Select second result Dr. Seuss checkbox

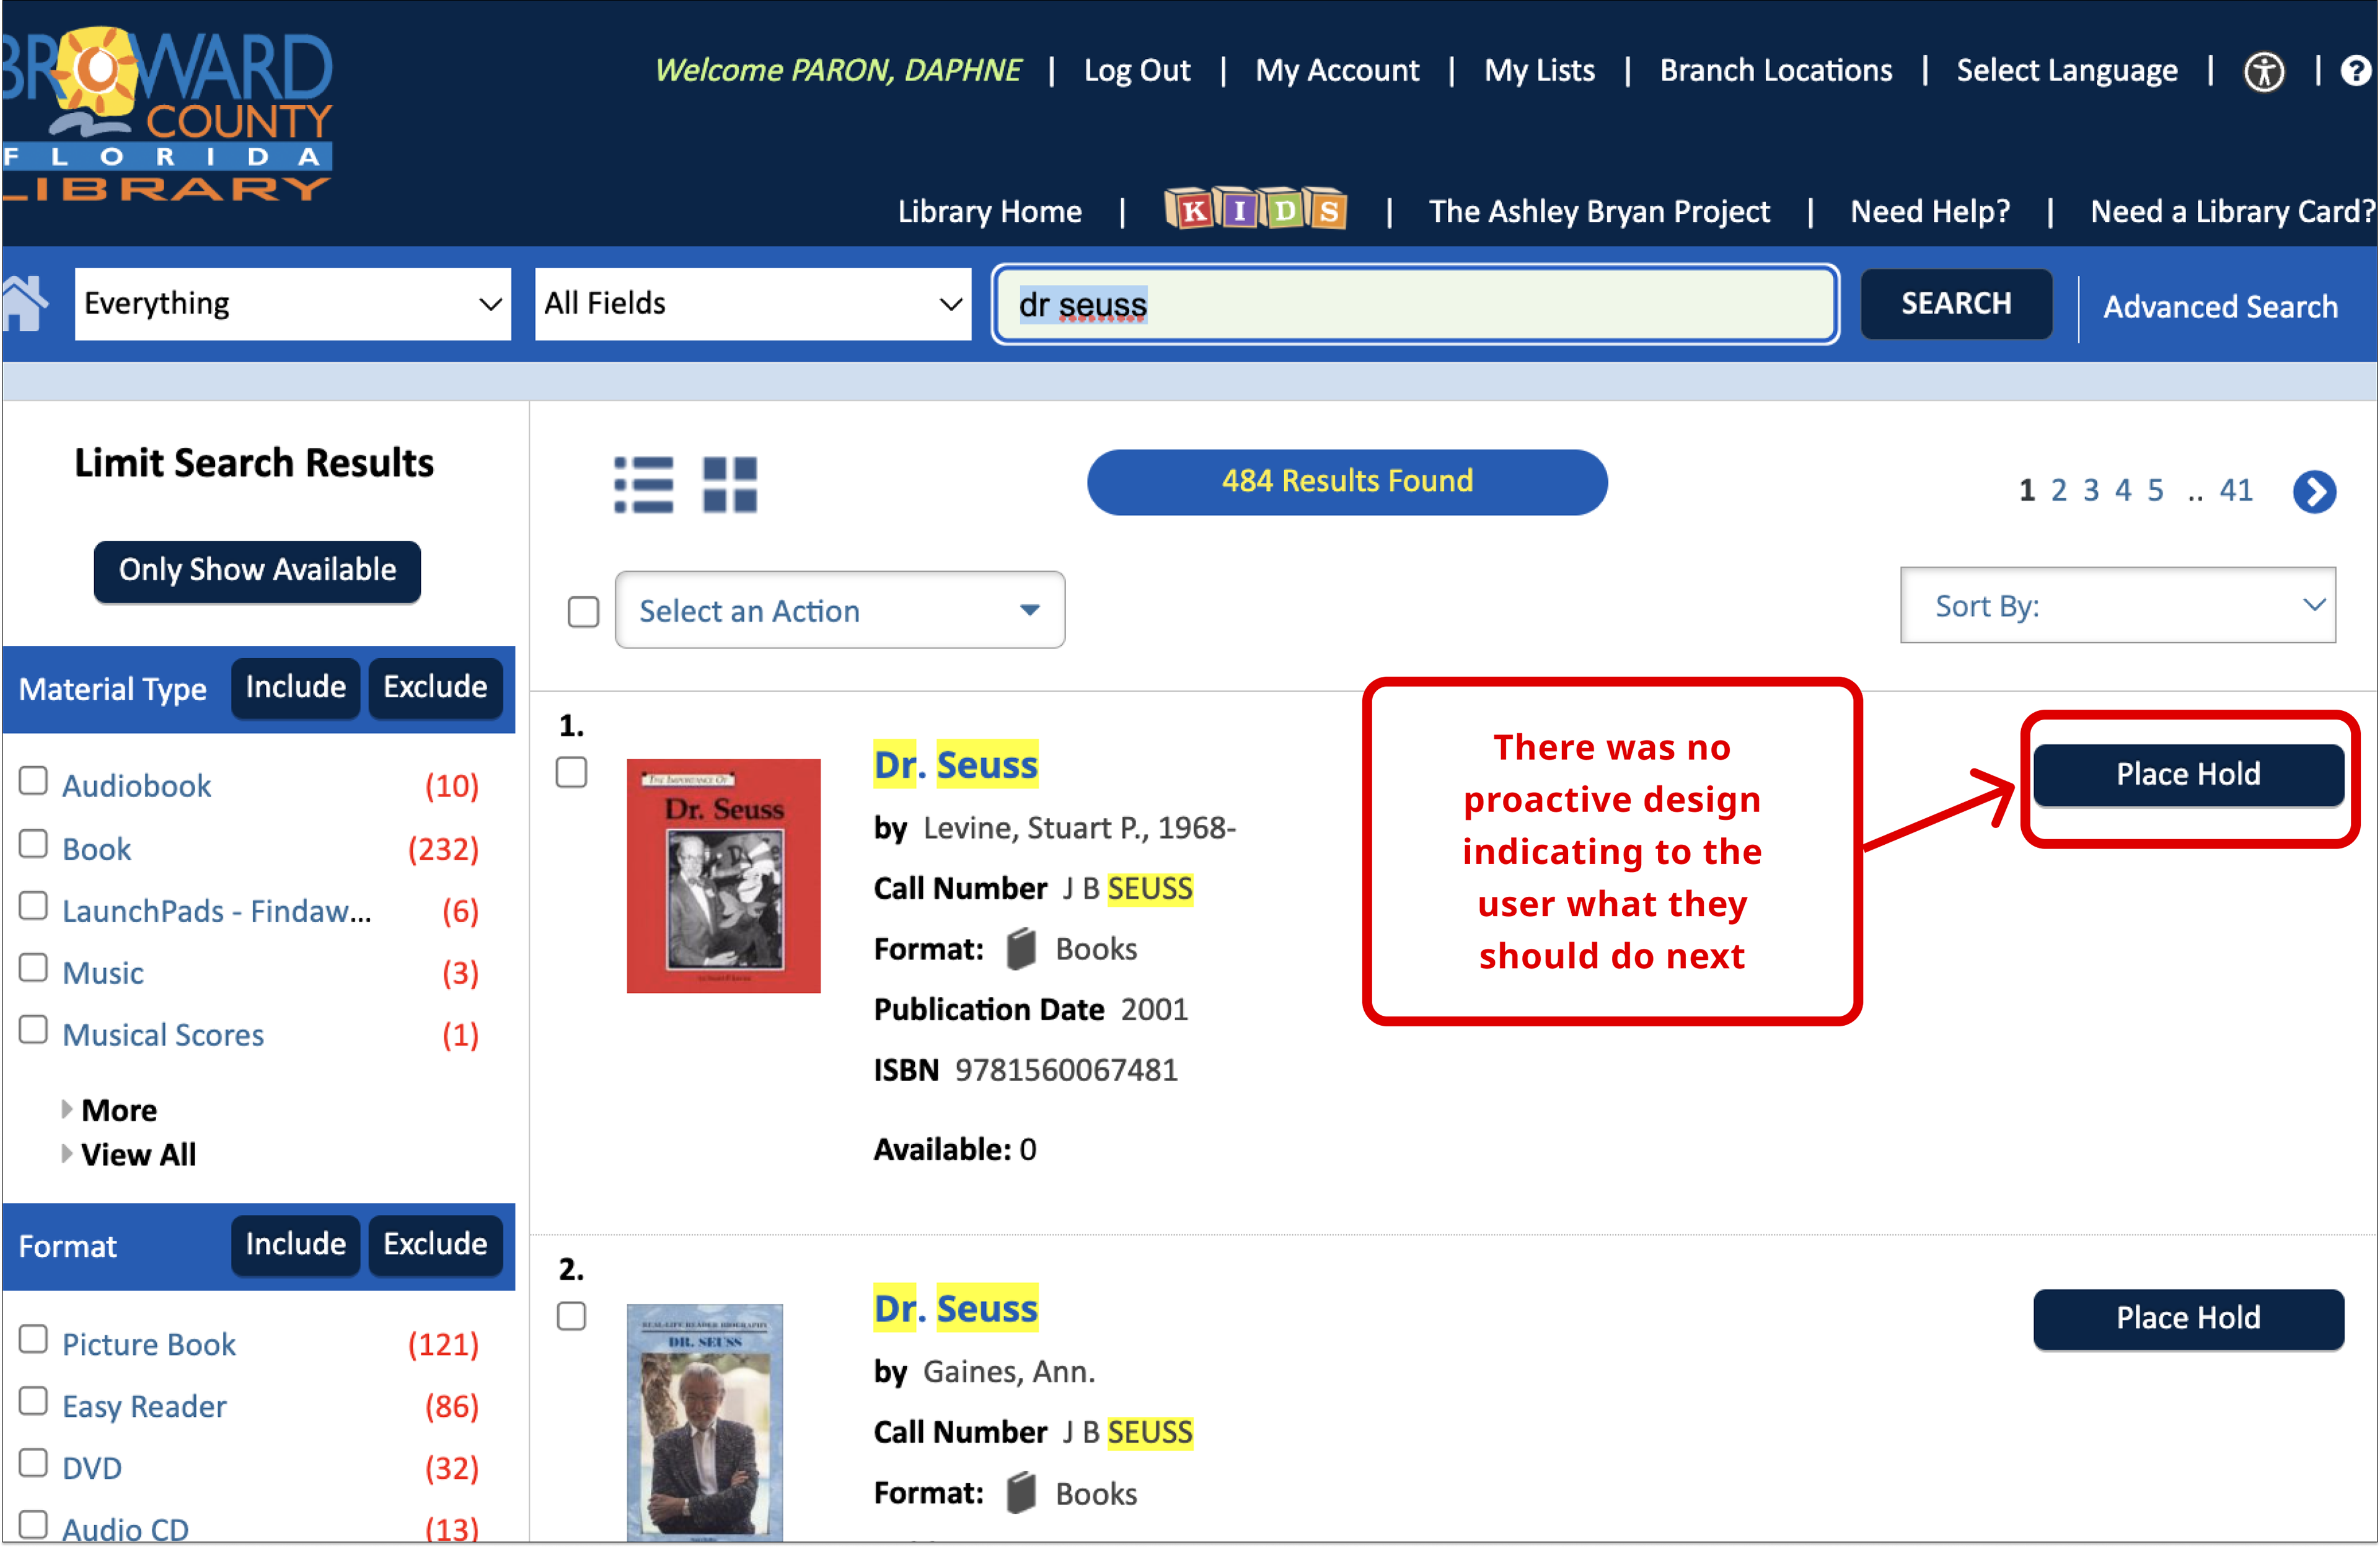tap(571, 1316)
